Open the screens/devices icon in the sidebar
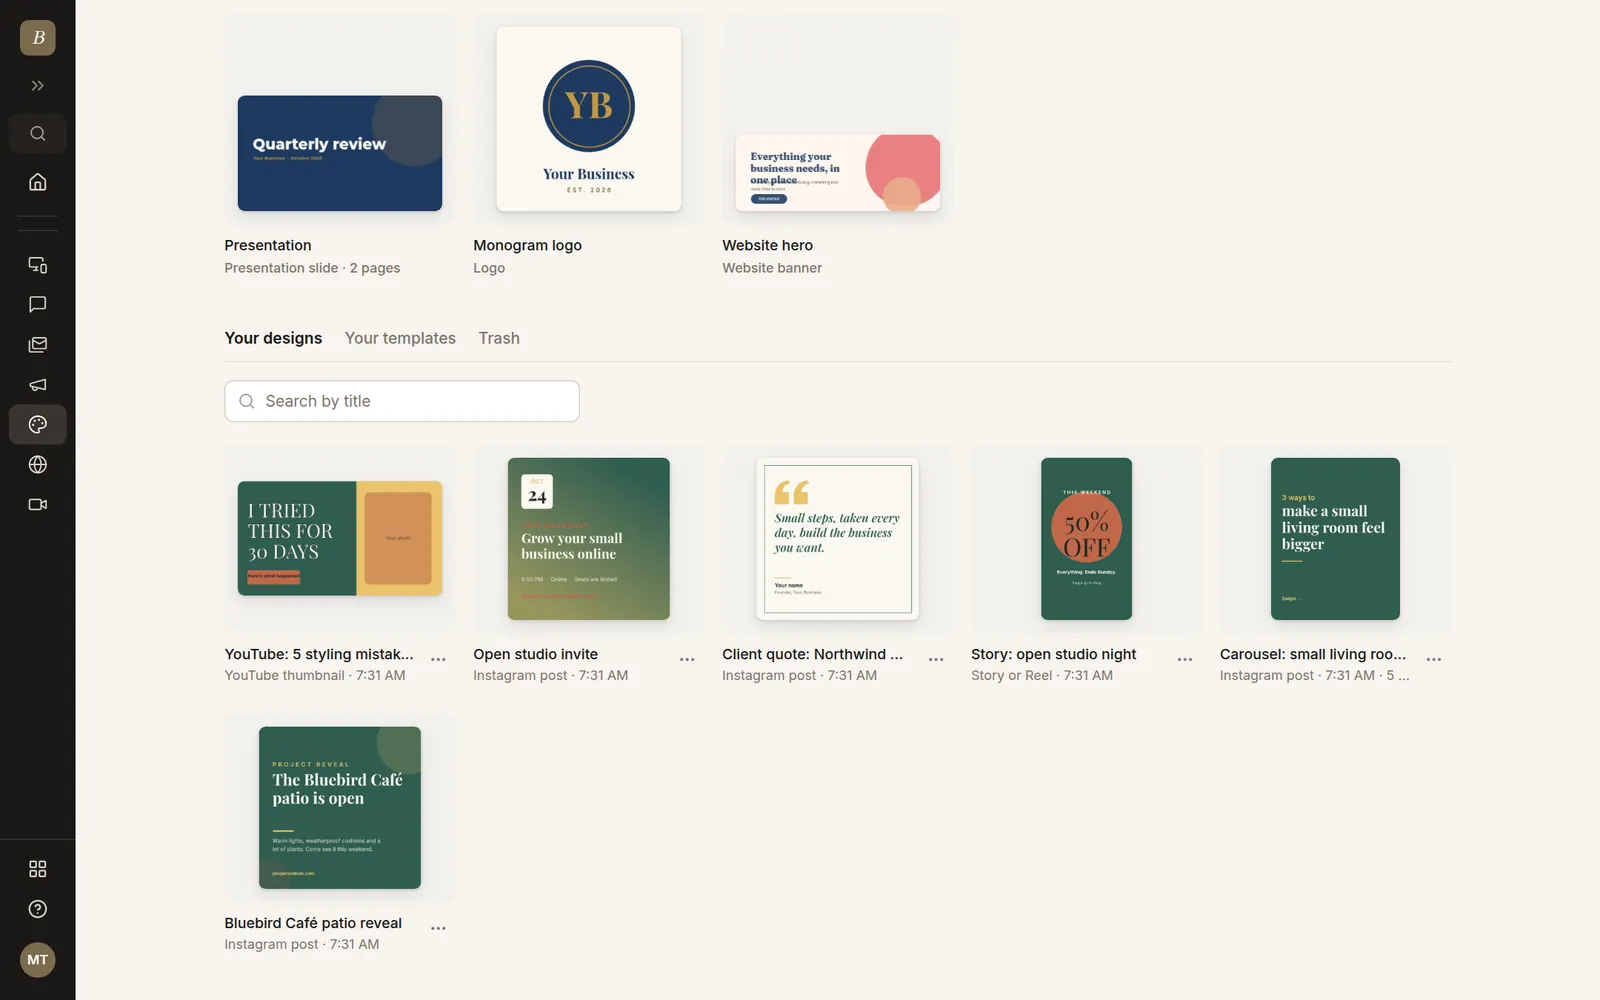1600x1000 pixels. 38,265
